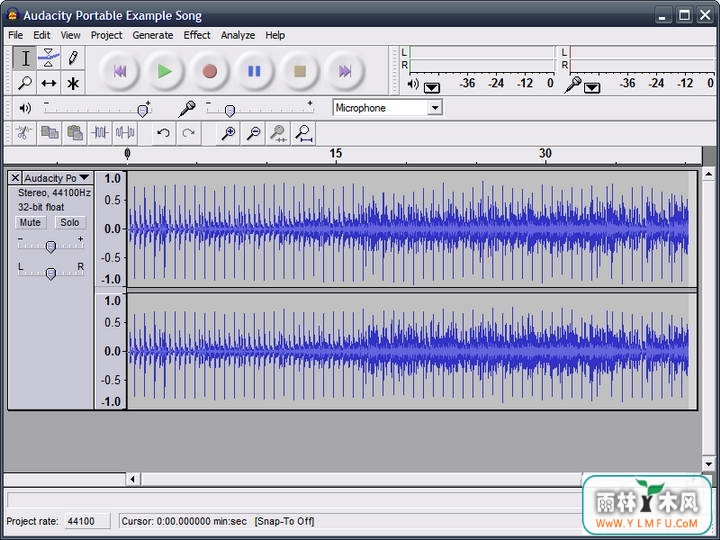Click vertical scrollbar up arrow

[x=709, y=174]
